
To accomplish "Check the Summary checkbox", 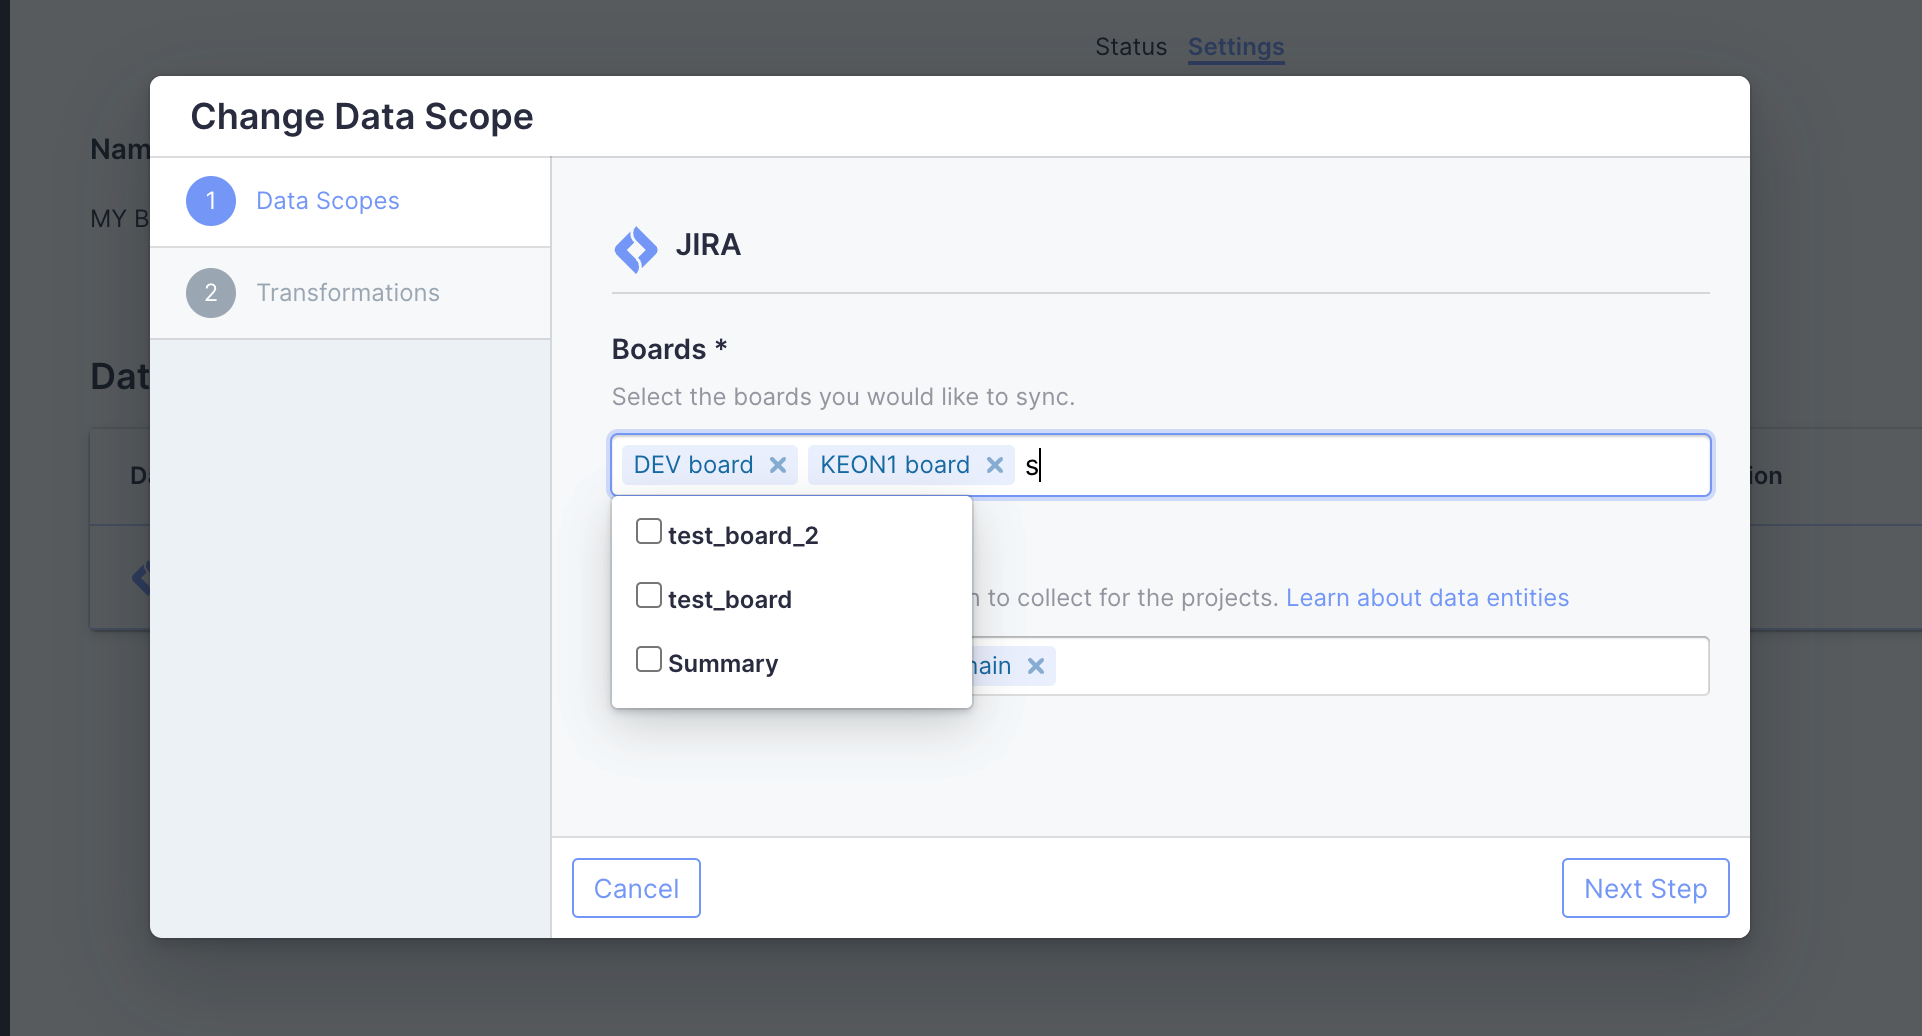I will point(649,659).
